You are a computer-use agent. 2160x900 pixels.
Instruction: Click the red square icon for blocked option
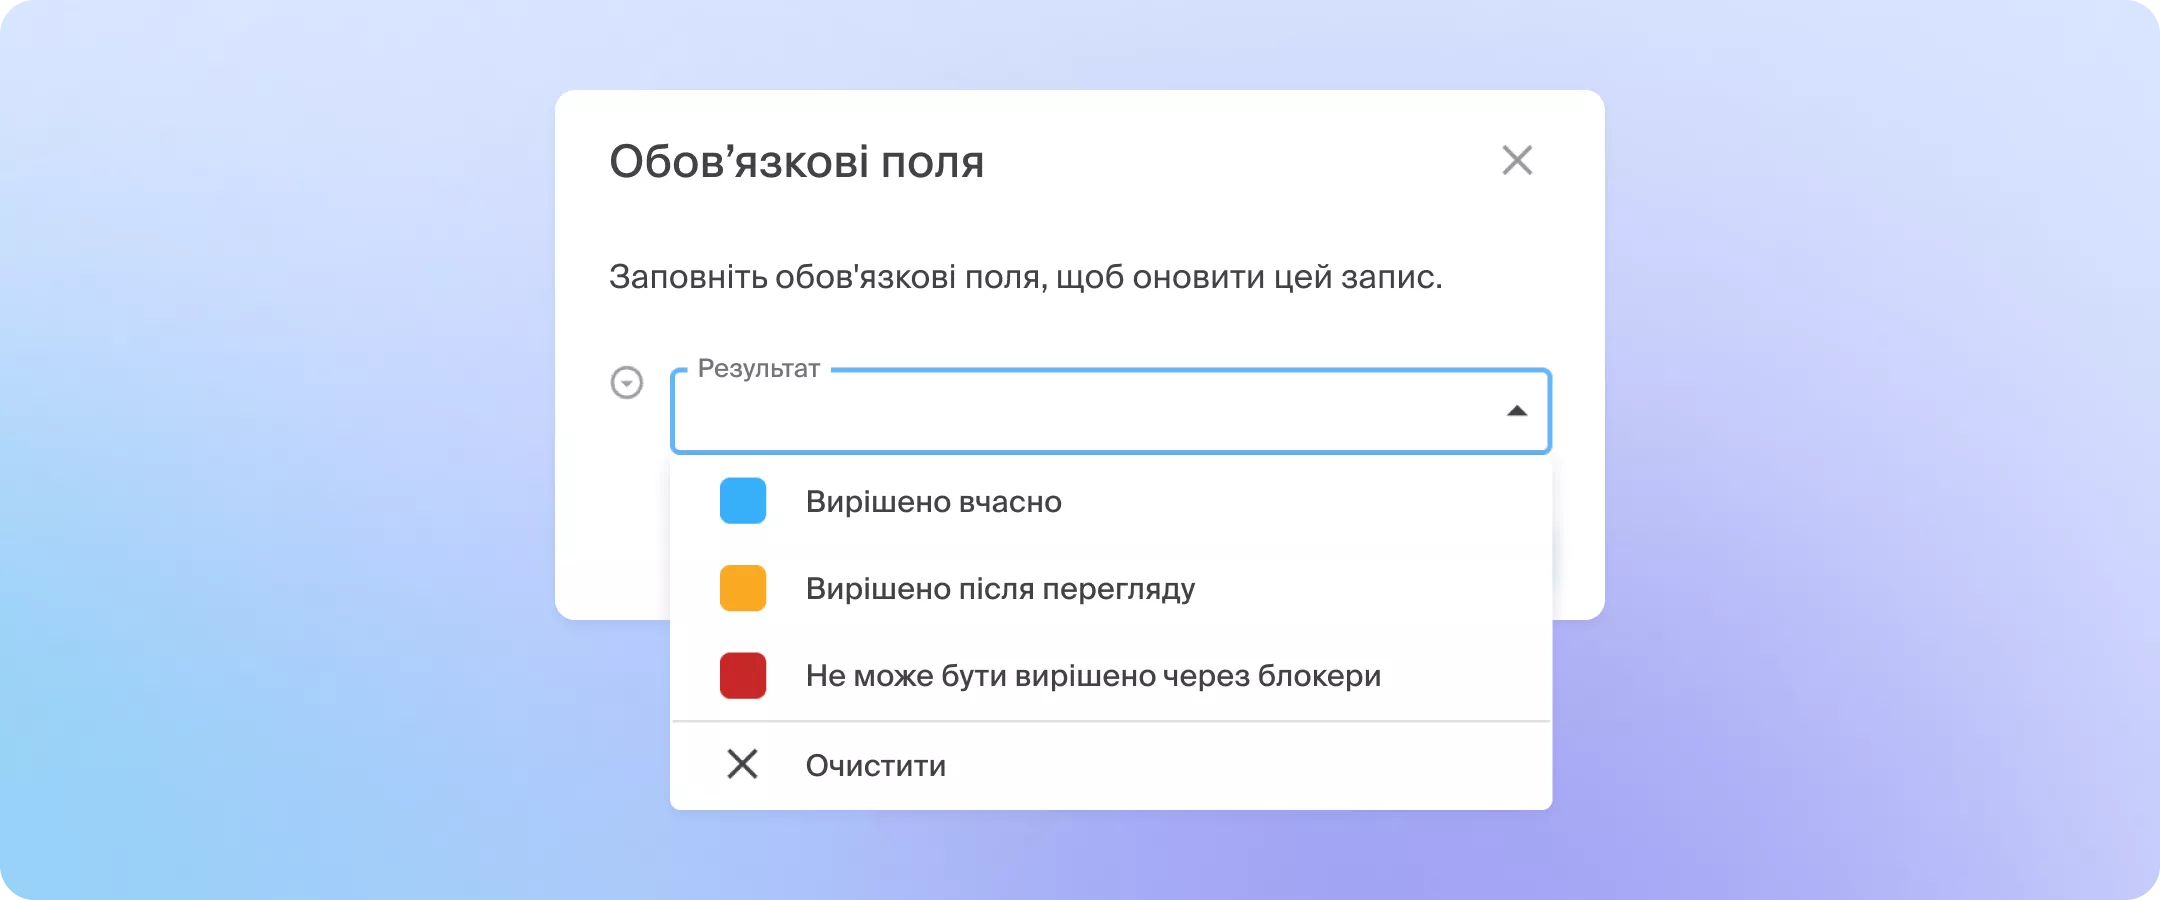741,675
